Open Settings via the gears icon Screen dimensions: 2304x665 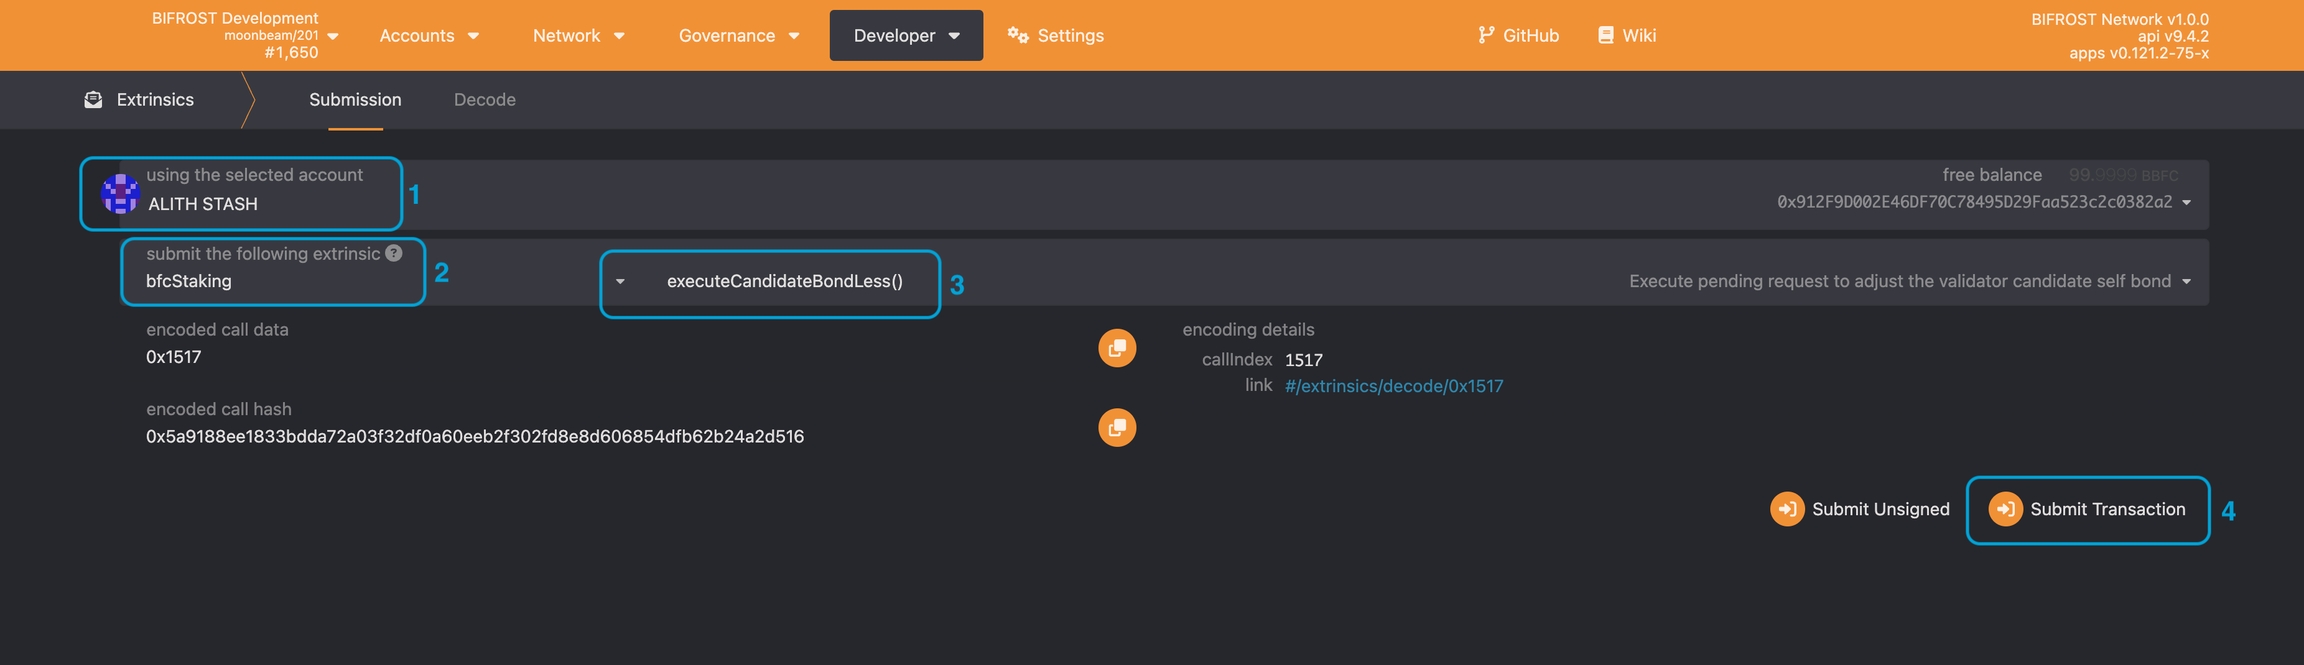(x=1018, y=35)
